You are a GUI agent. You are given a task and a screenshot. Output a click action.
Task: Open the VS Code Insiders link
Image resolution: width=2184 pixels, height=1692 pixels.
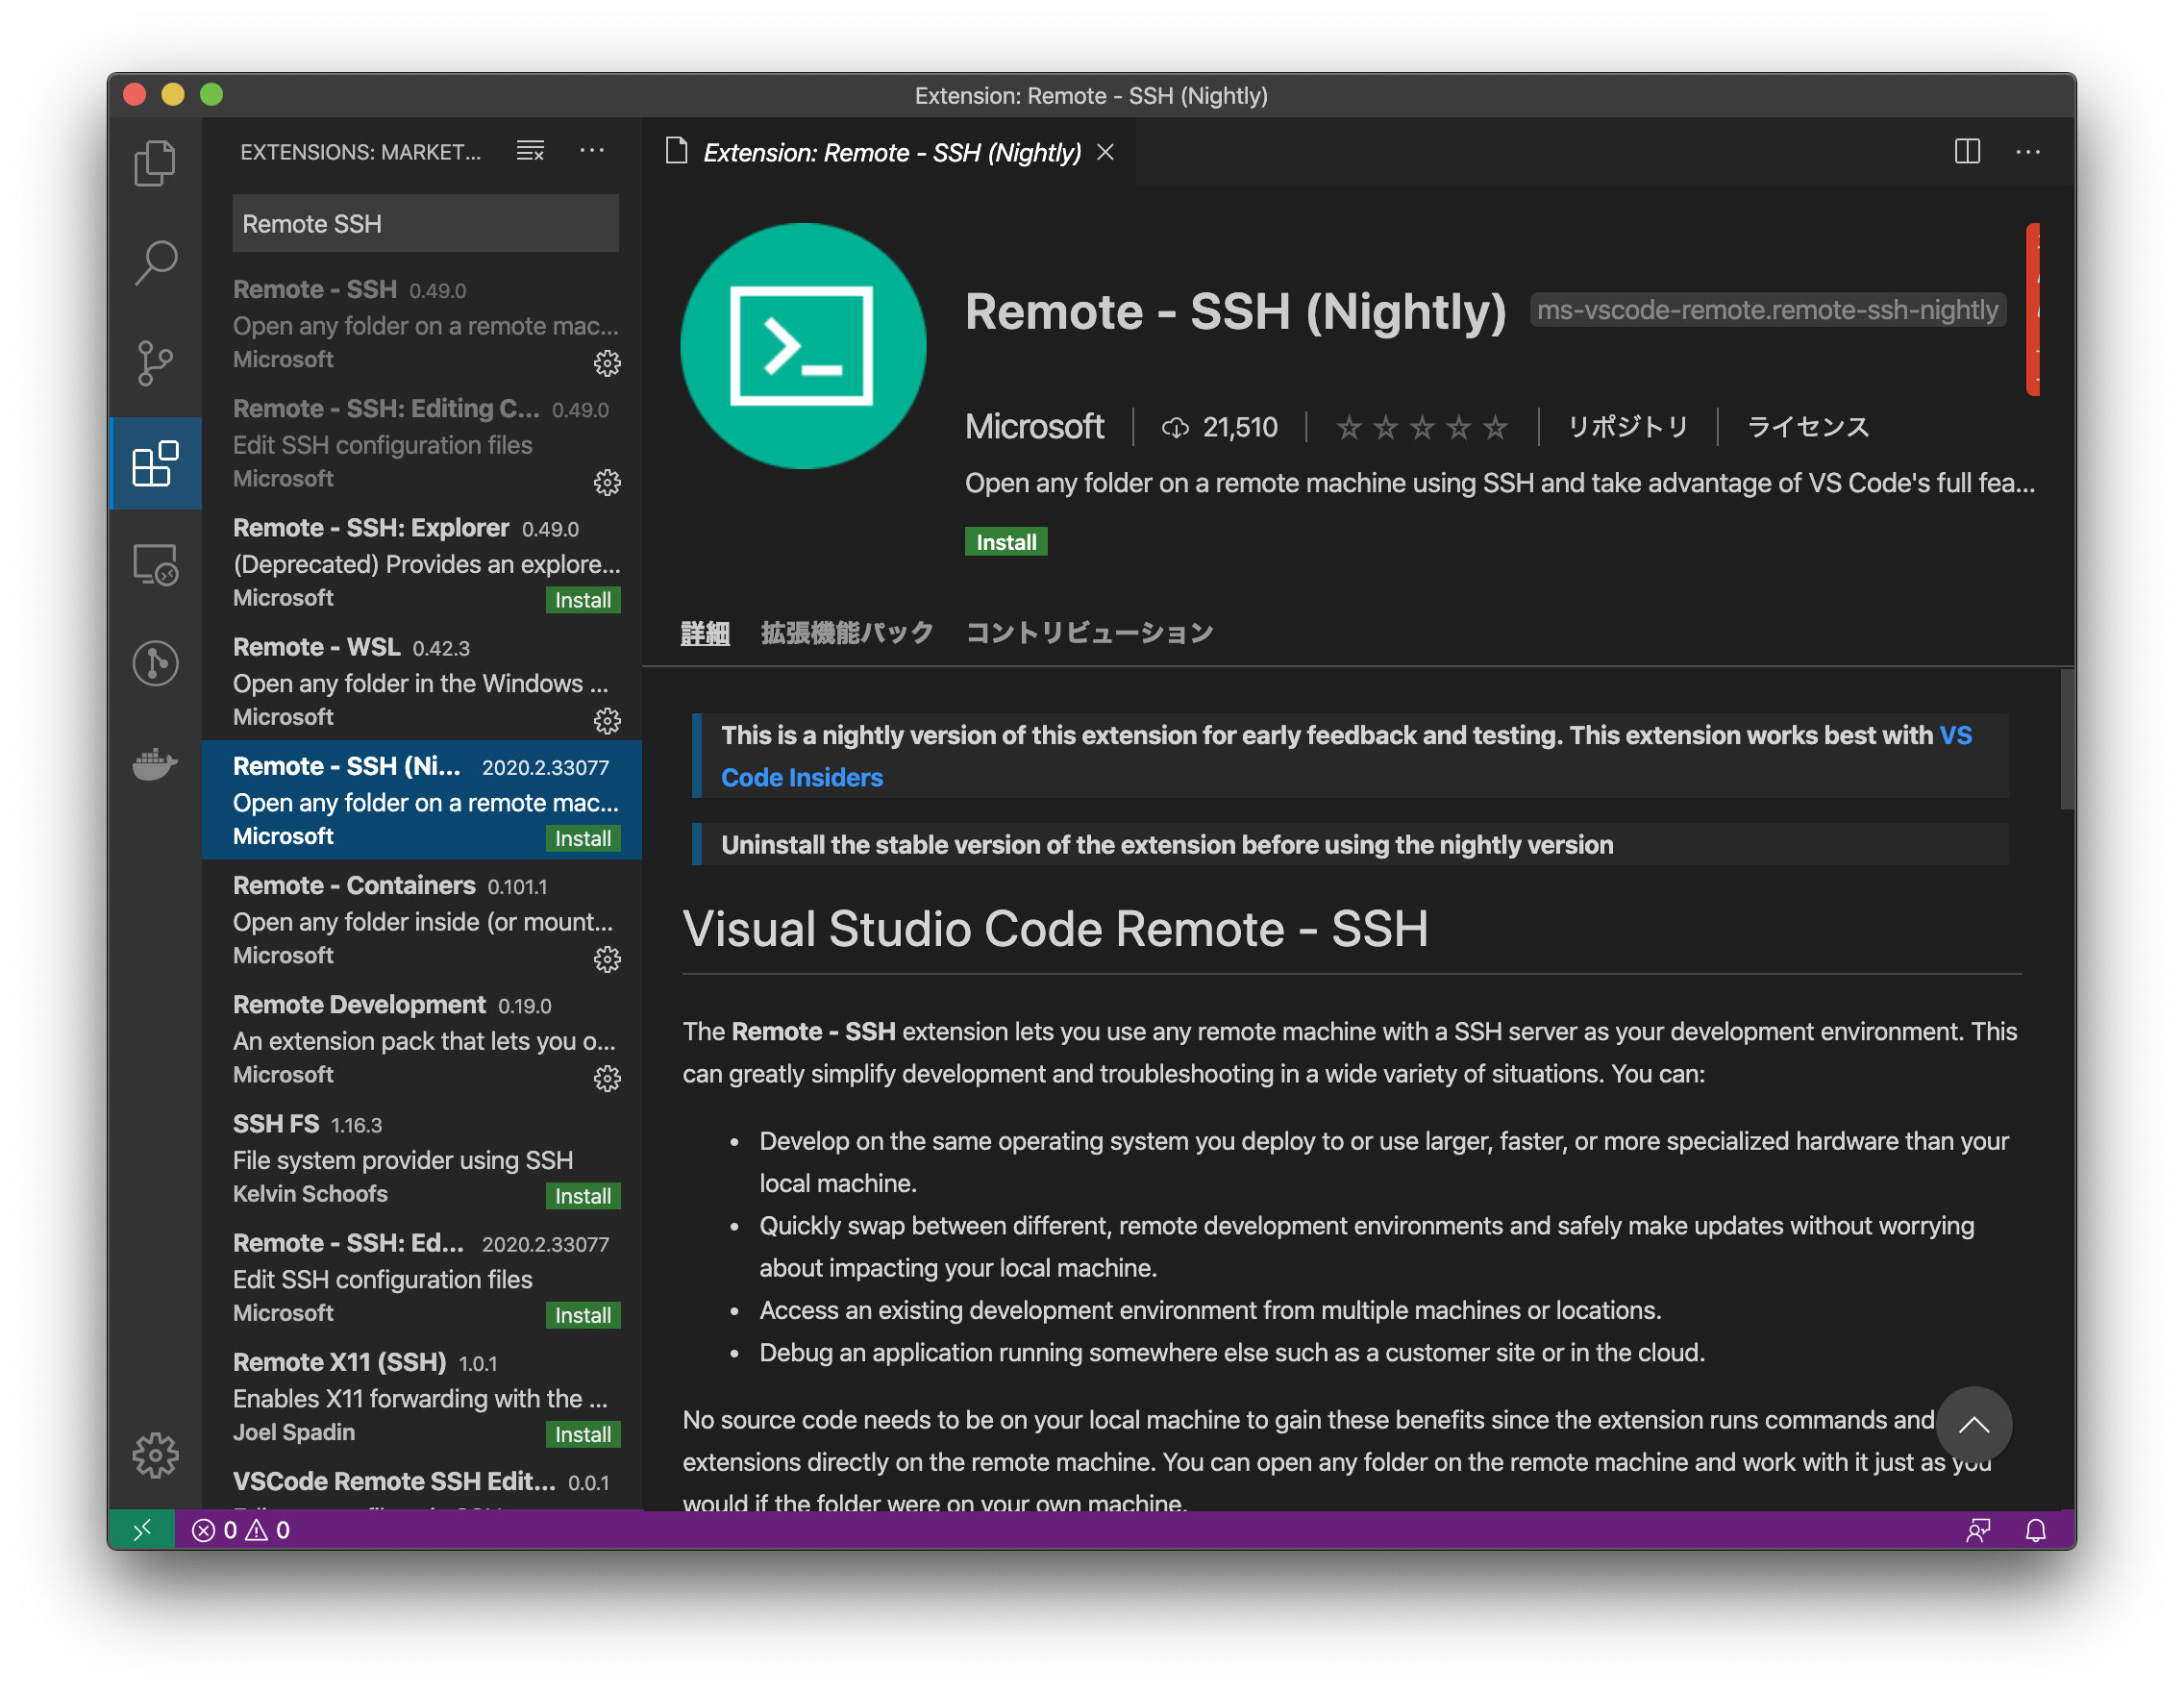[801, 777]
